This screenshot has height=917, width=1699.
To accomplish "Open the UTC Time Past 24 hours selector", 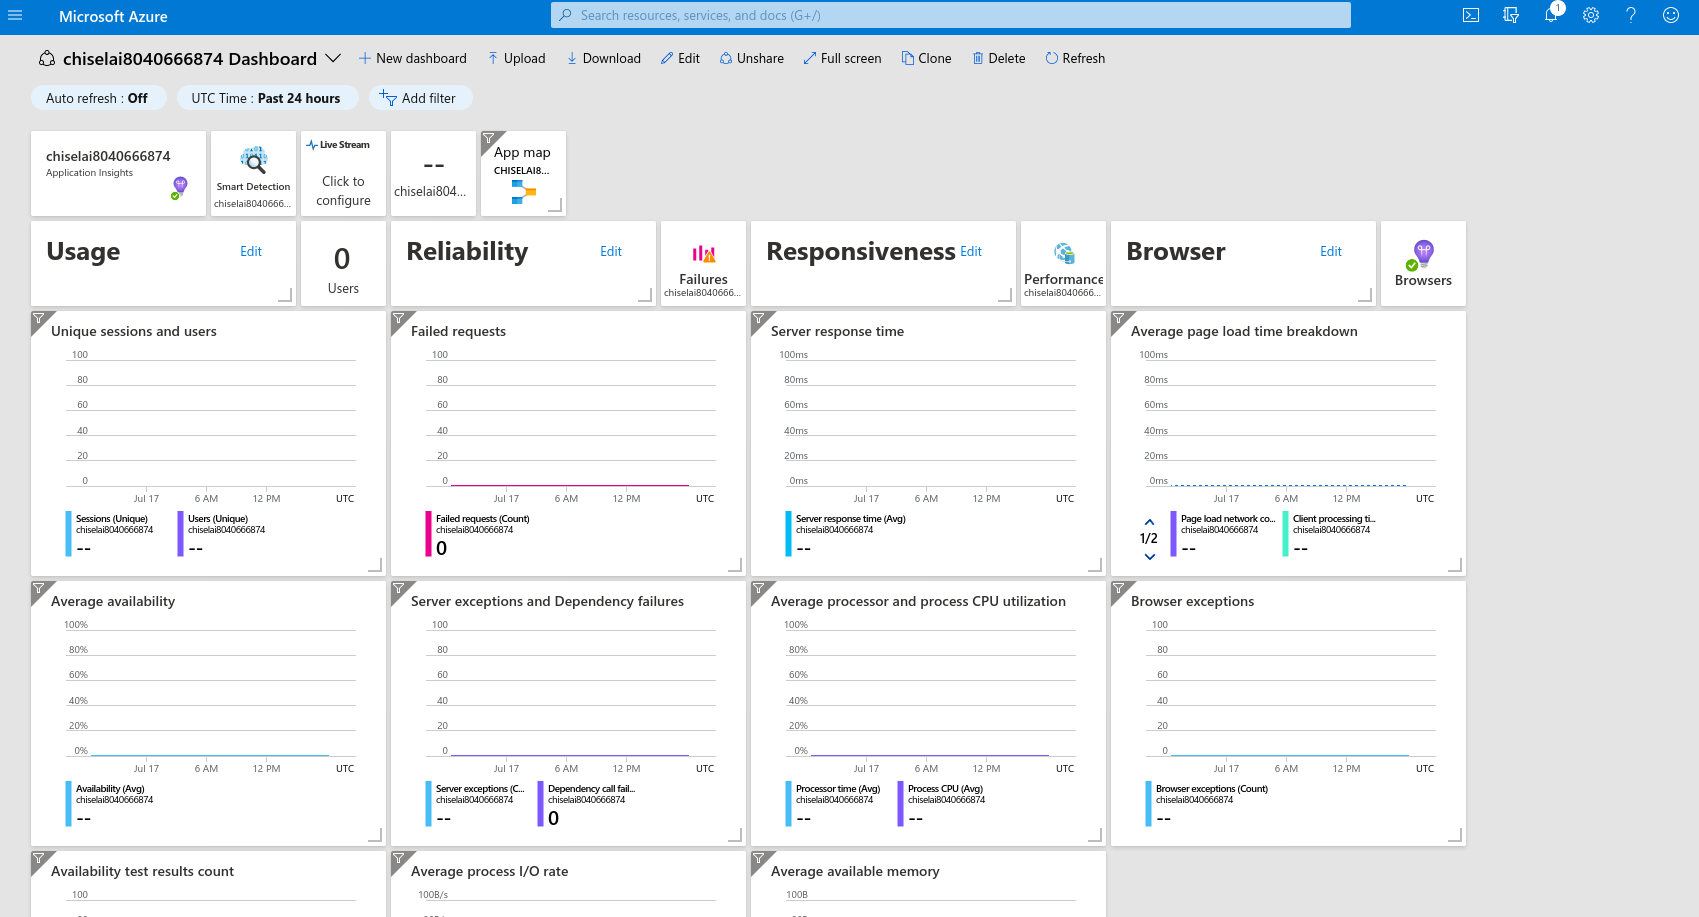I will tap(265, 98).
